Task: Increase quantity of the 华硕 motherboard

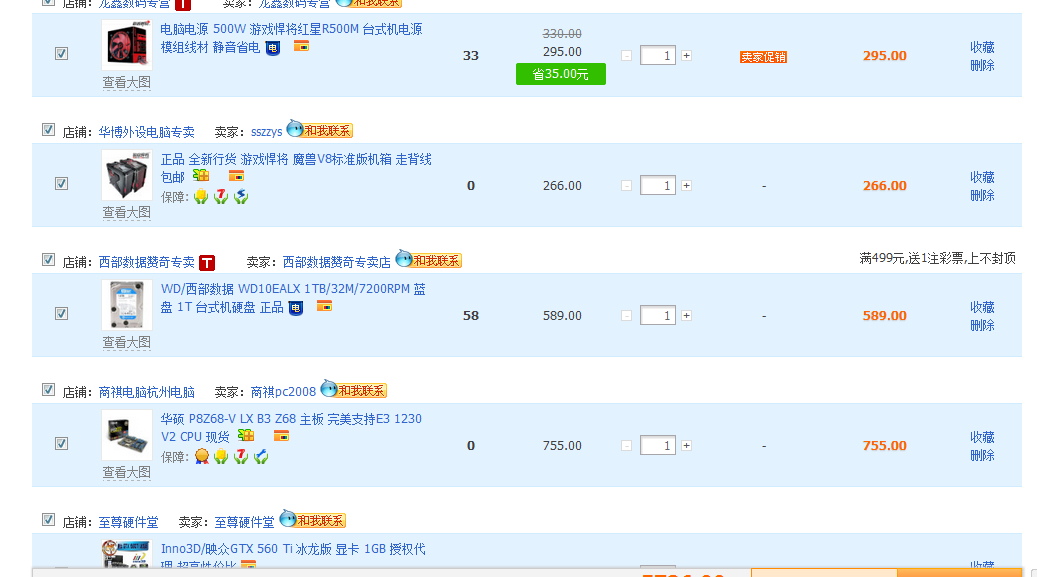Action: [x=686, y=445]
